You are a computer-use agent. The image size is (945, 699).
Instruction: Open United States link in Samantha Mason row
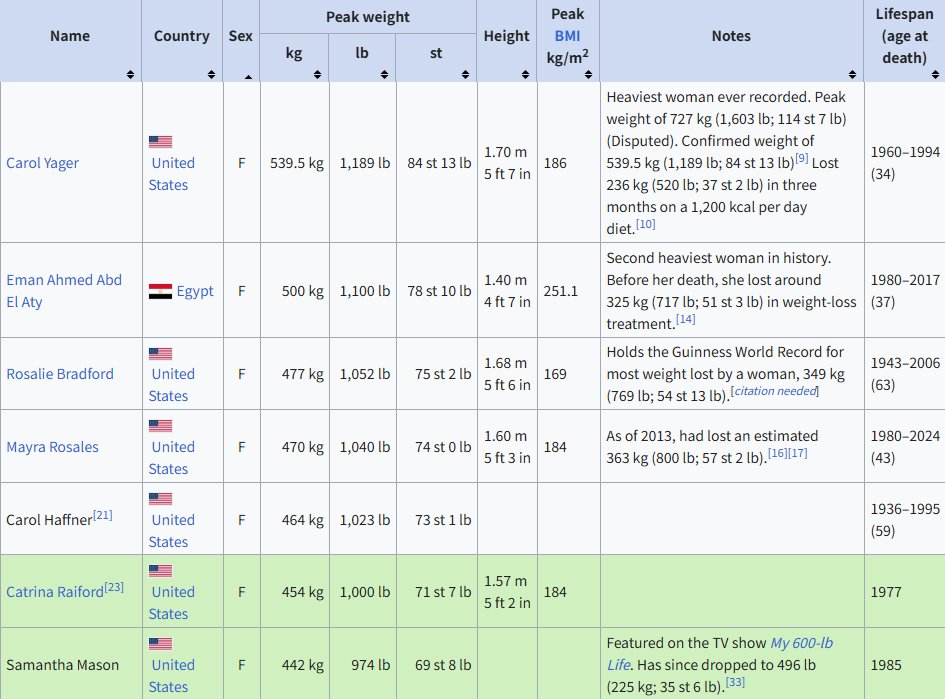(x=172, y=675)
